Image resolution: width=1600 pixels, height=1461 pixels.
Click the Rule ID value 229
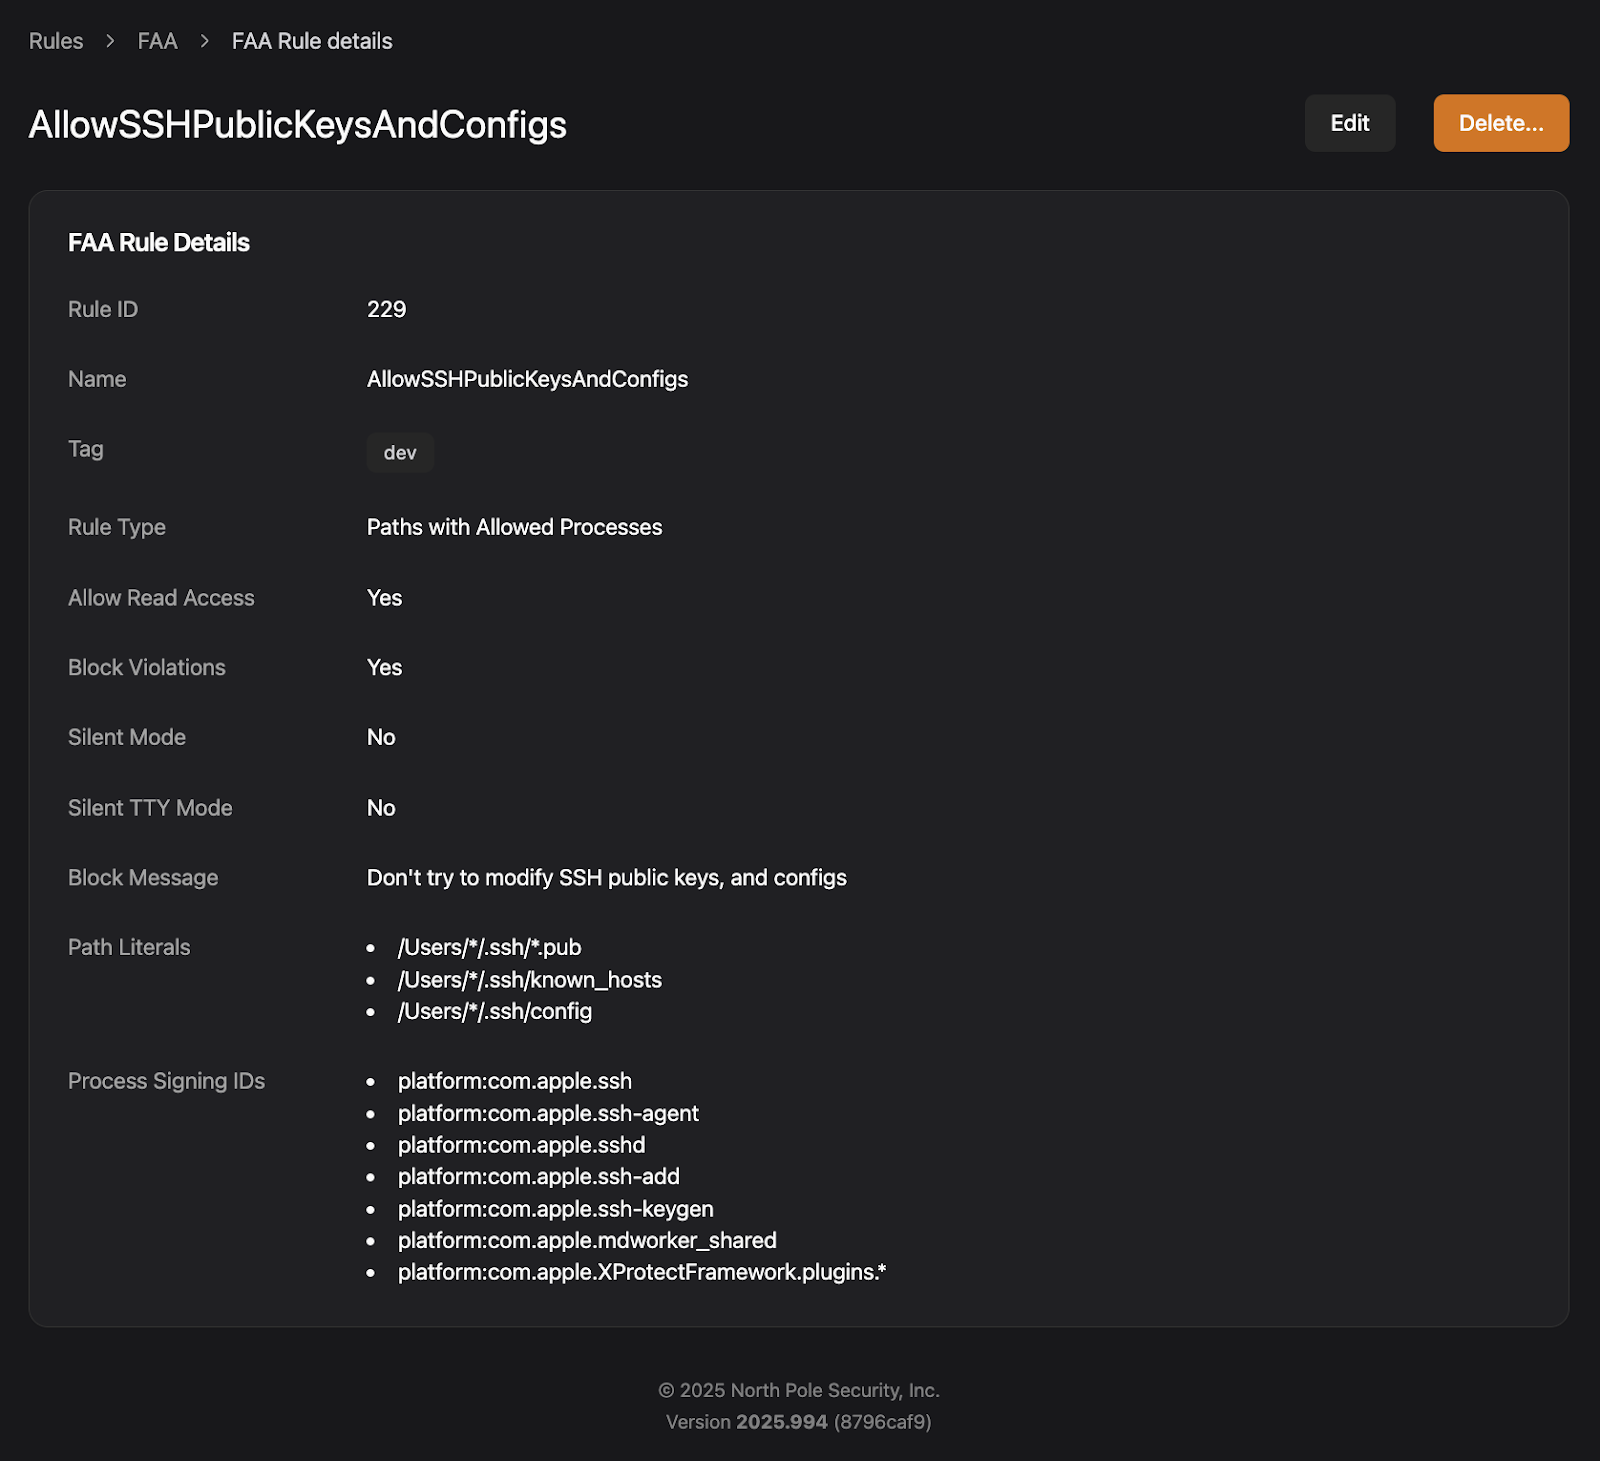(x=386, y=309)
